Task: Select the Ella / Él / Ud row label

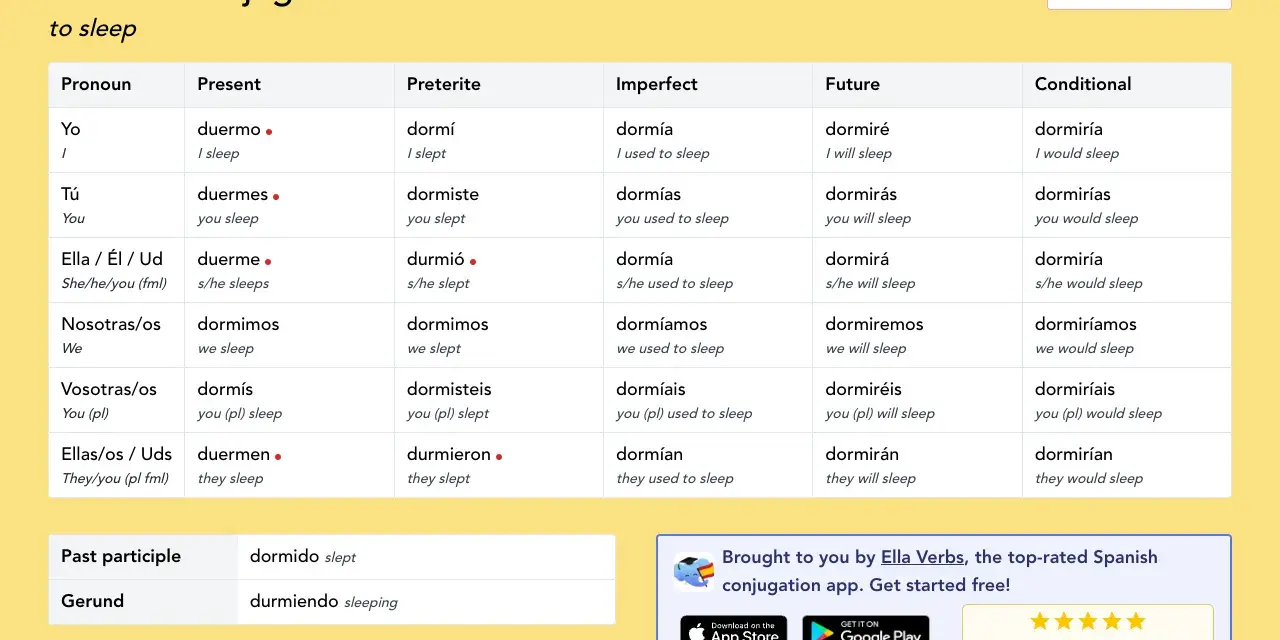Action: (111, 259)
